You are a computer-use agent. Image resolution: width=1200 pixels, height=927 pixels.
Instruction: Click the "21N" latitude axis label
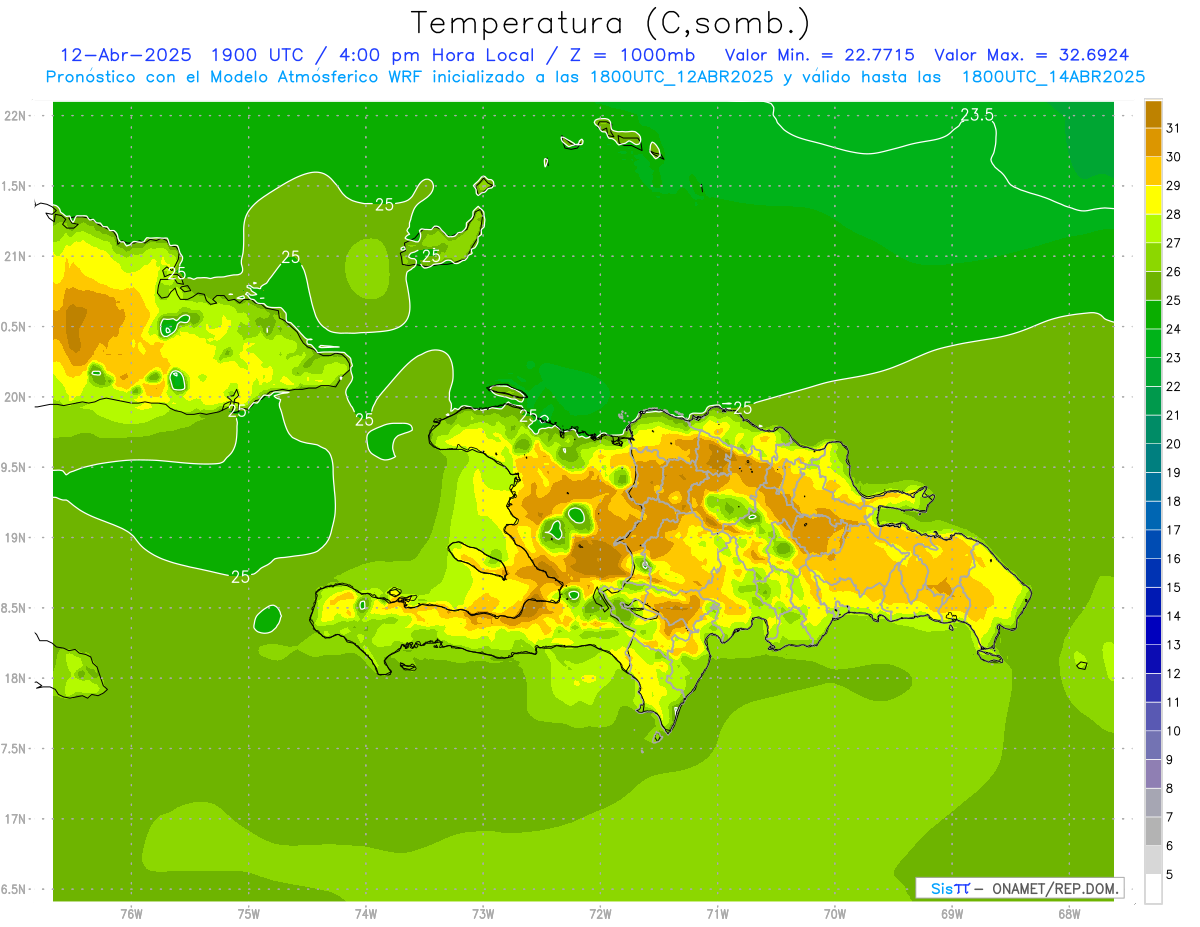point(15,257)
